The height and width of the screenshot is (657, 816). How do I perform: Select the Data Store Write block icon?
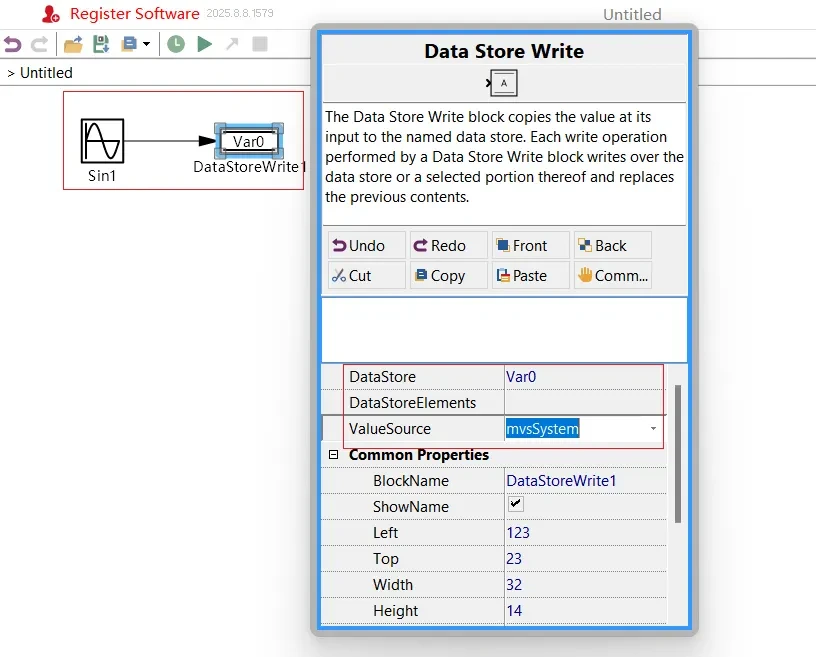click(x=503, y=83)
